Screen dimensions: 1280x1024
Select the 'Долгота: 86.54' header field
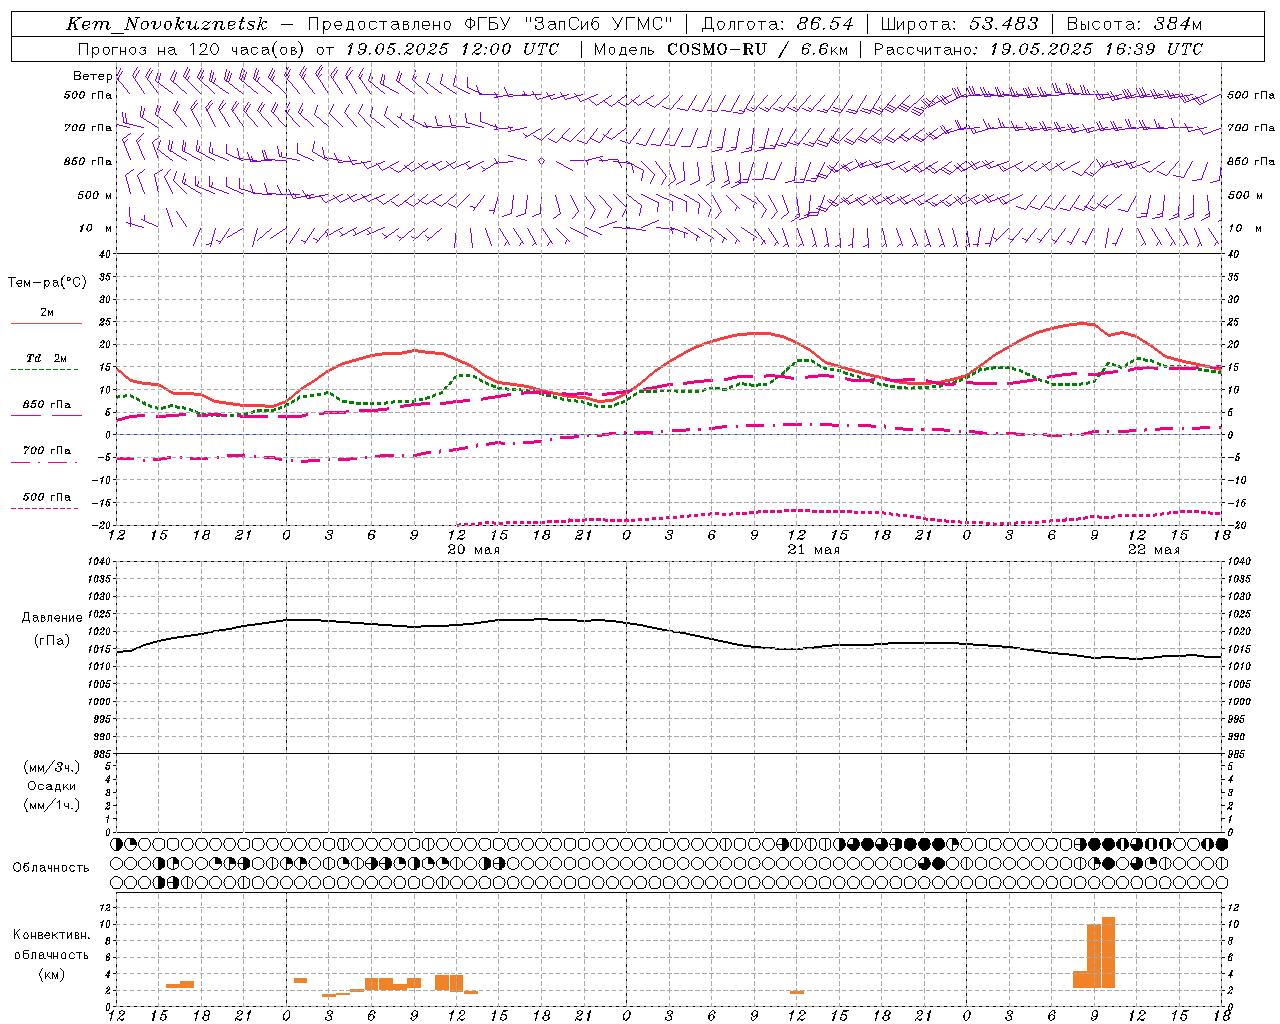[778, 24]
